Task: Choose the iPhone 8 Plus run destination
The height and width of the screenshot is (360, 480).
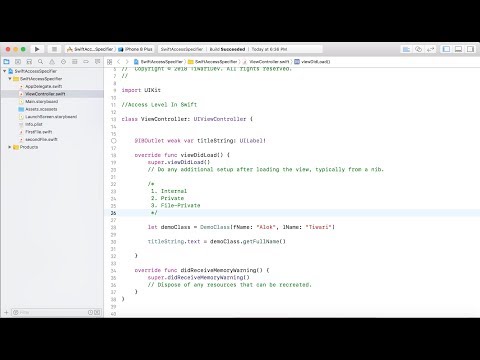Action: 135,49
